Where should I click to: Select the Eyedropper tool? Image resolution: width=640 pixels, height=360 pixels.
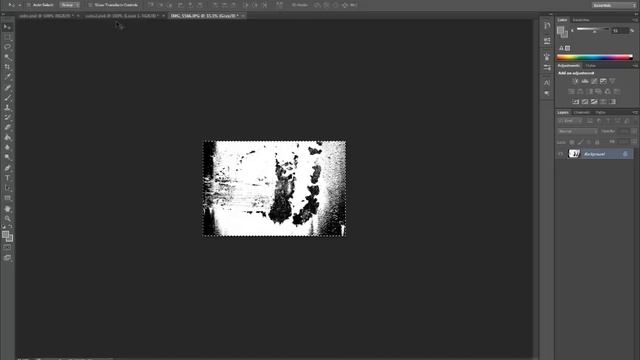tap(7, 77)
